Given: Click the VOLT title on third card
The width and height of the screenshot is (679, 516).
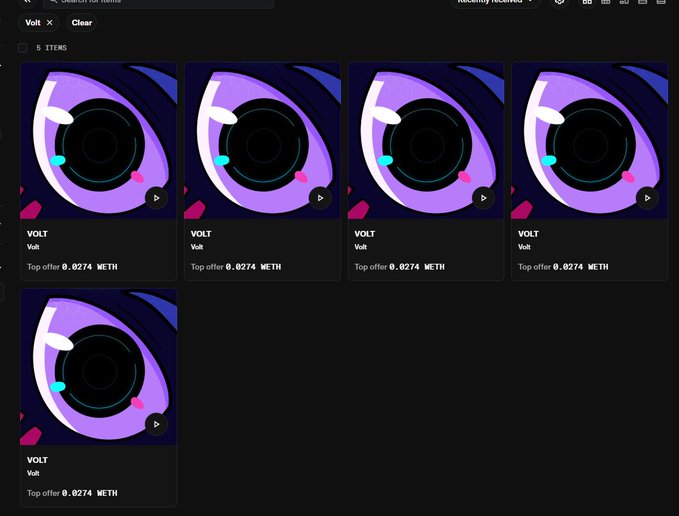Looking at the screenshot, I should pos(365,234).
